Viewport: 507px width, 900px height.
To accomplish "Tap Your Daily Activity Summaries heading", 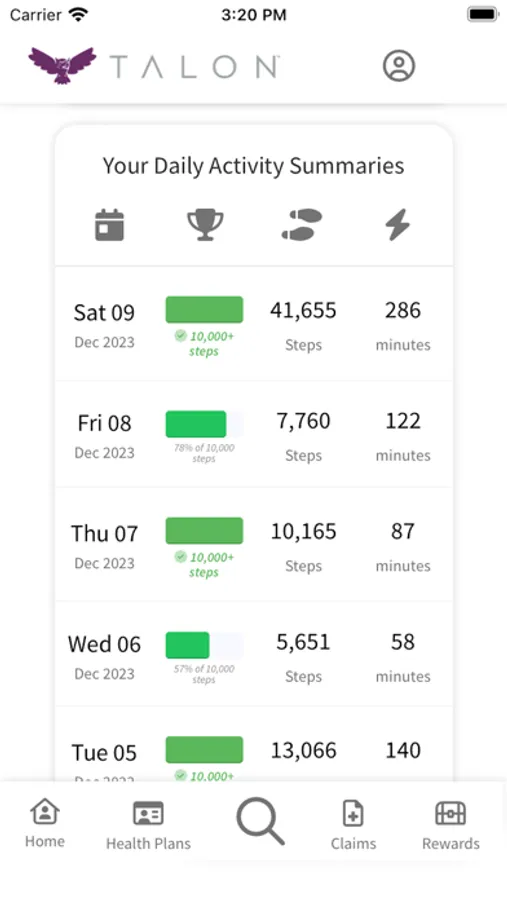I will point(253,166).
